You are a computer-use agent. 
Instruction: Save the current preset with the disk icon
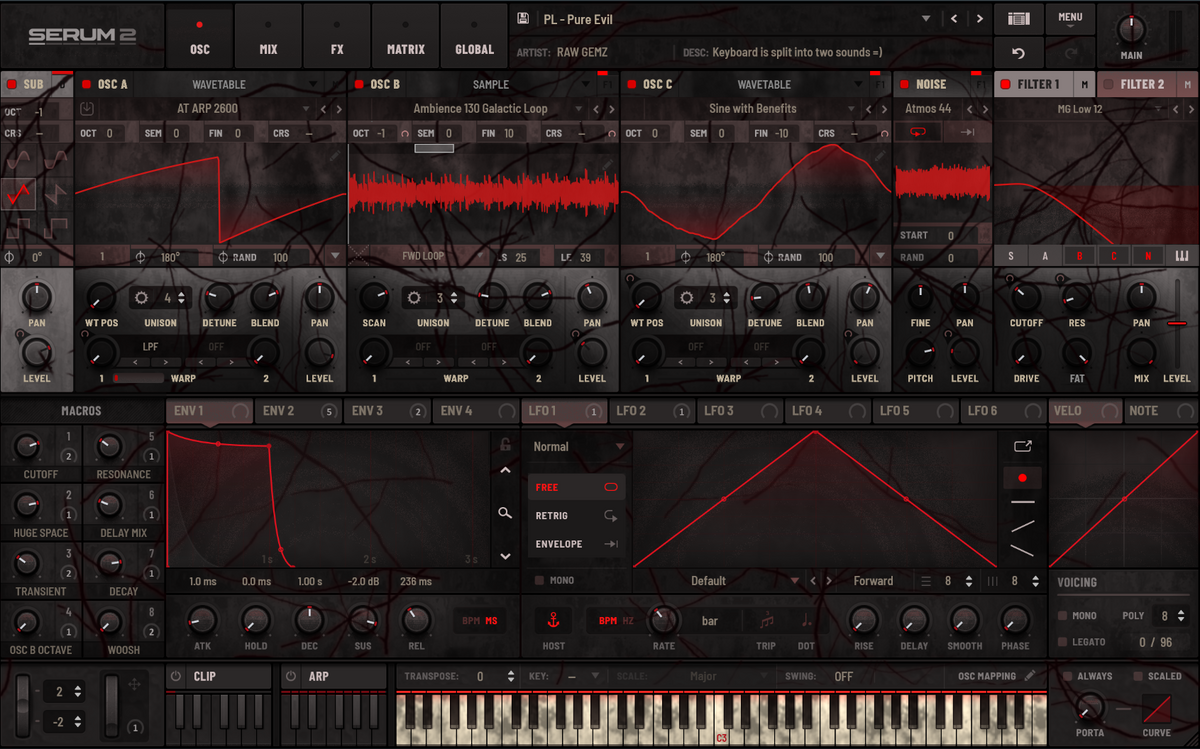522,19
